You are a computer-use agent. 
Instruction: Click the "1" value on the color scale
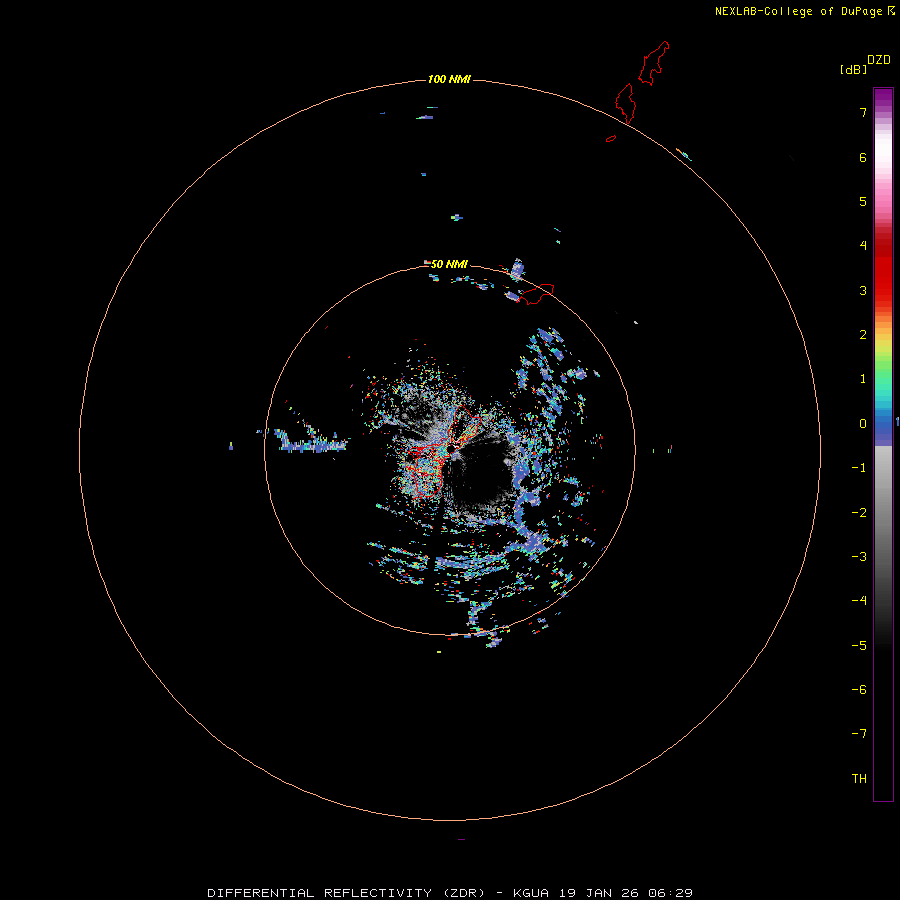pyautogui.click(x=863, y=379)
